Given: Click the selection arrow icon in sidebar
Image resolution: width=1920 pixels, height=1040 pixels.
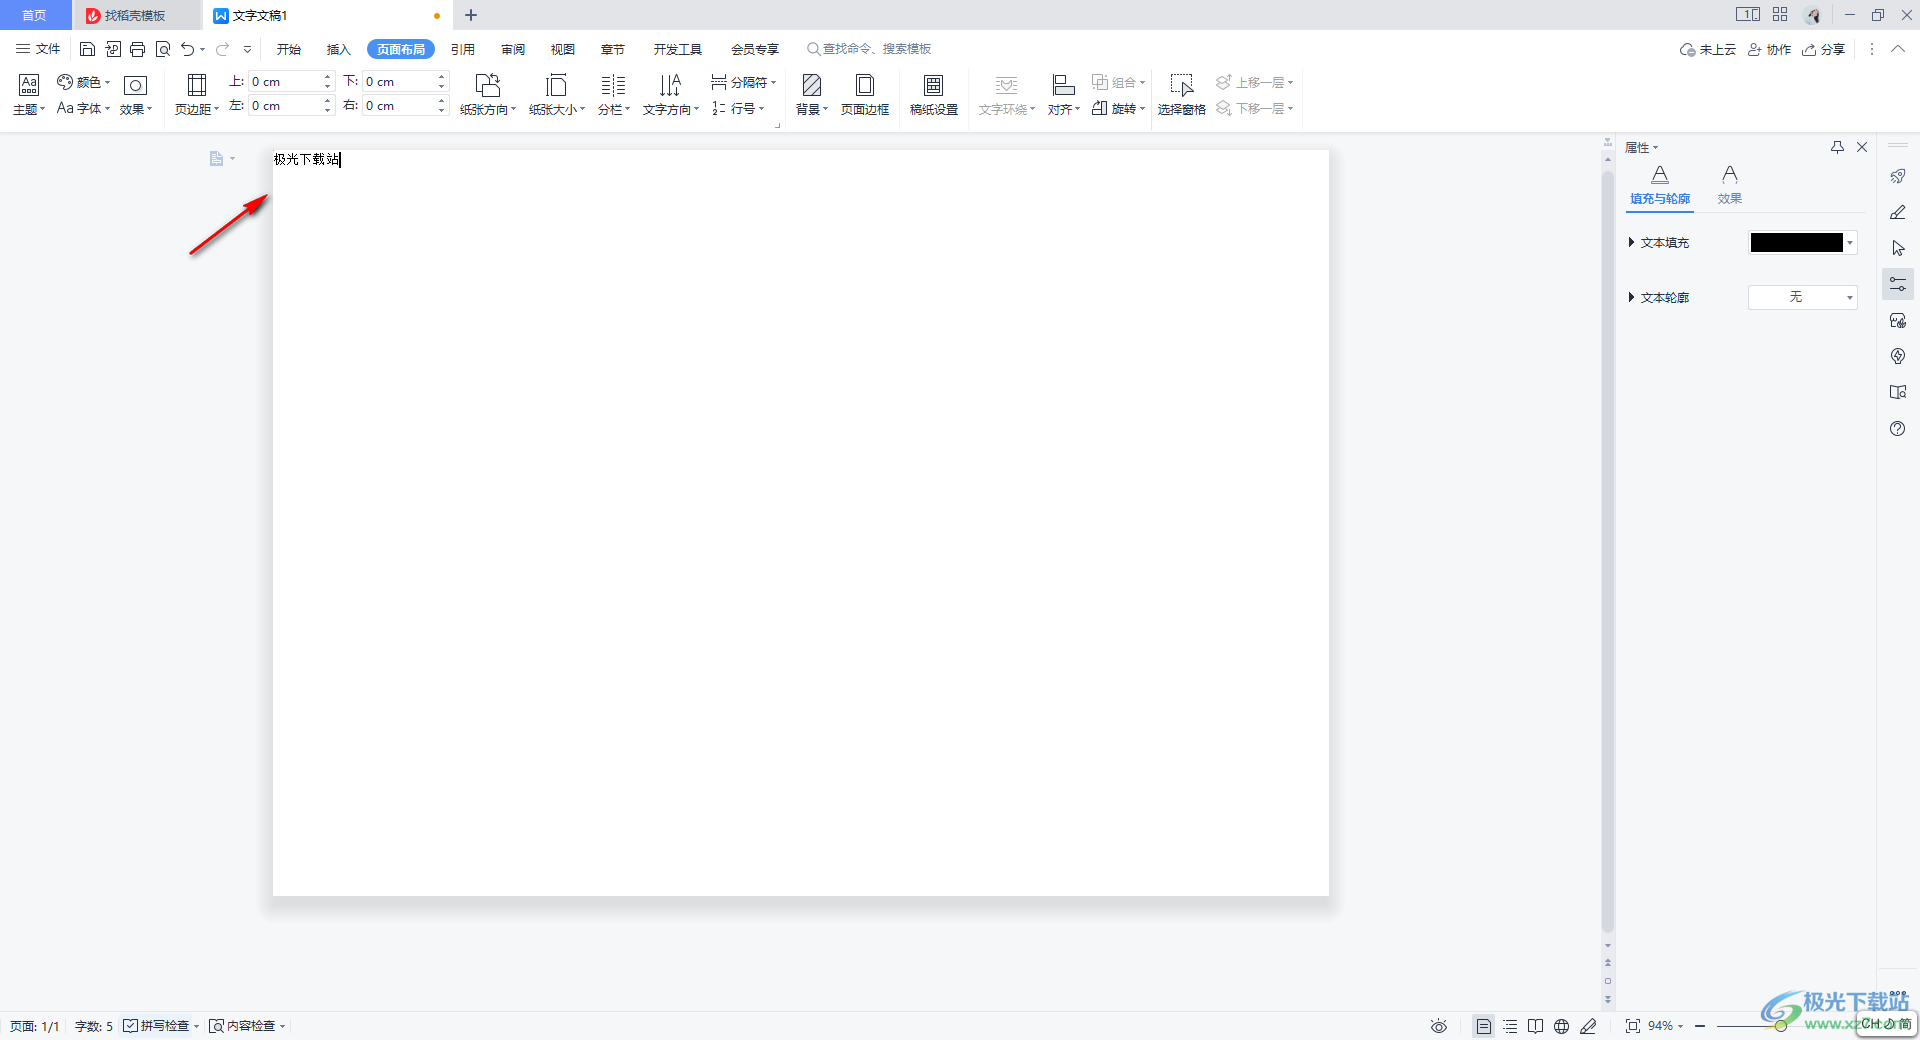Looking at the screenshot, I should click(x=1898, y=248).
